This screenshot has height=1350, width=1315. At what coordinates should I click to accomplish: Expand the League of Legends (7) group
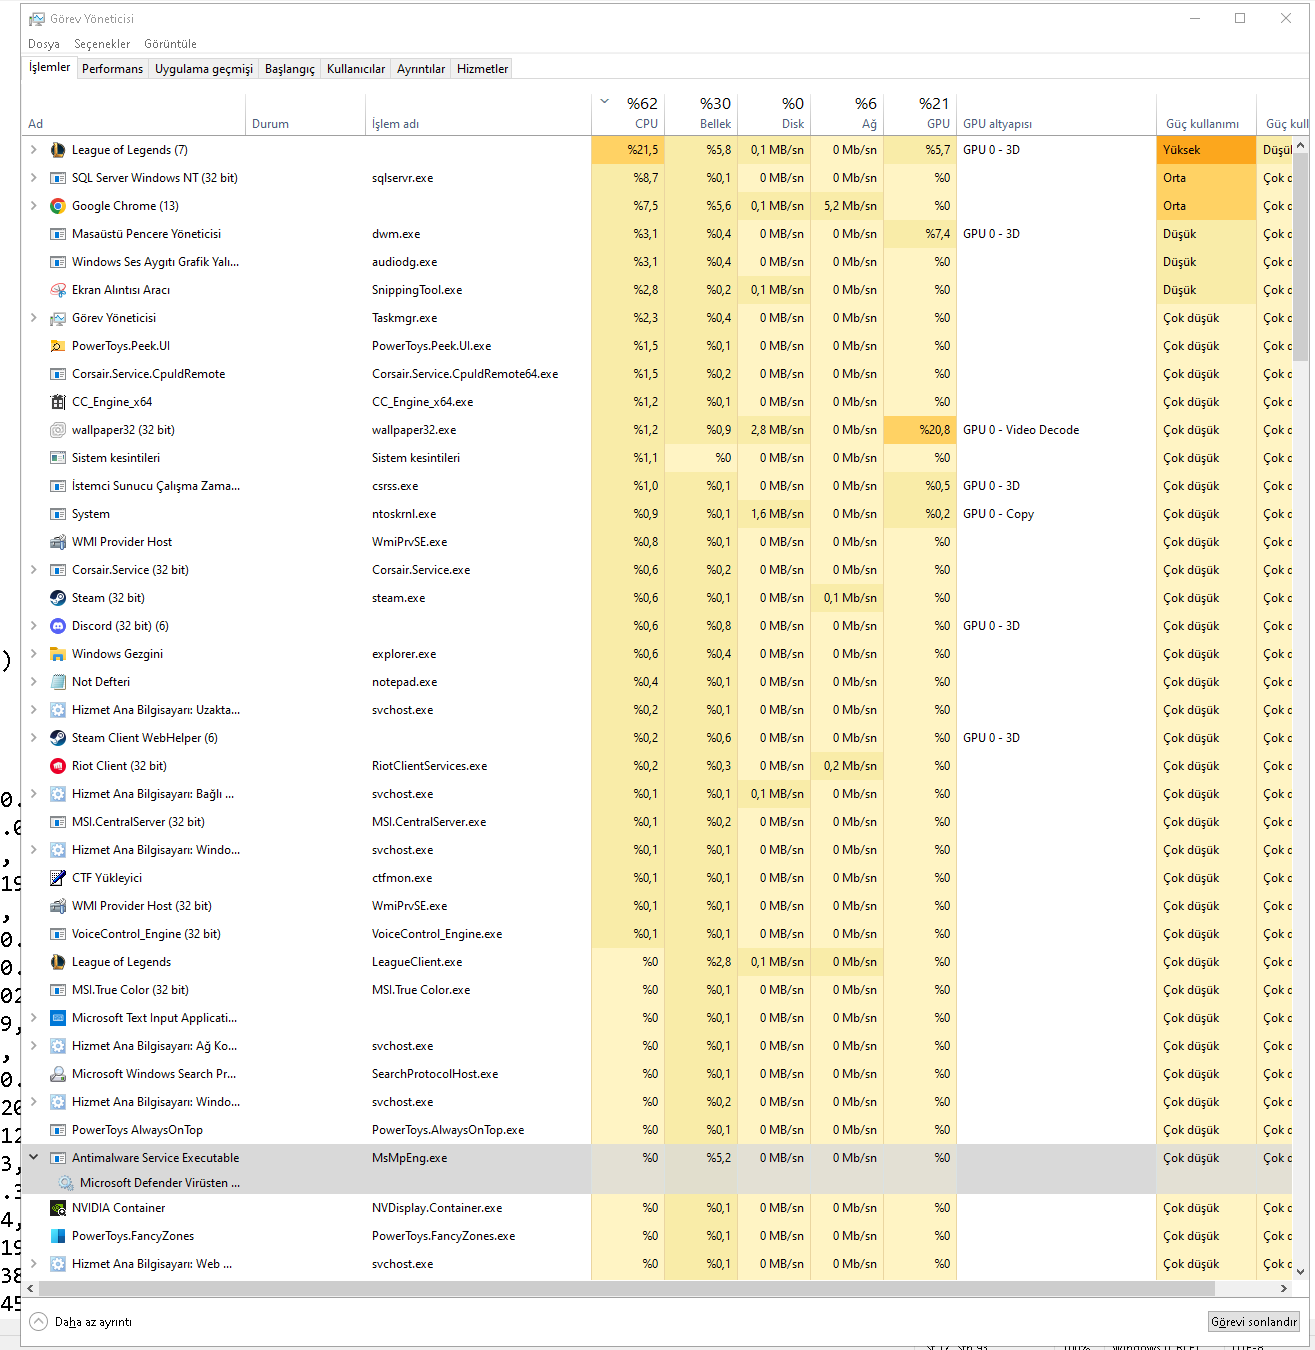point(33,150)
